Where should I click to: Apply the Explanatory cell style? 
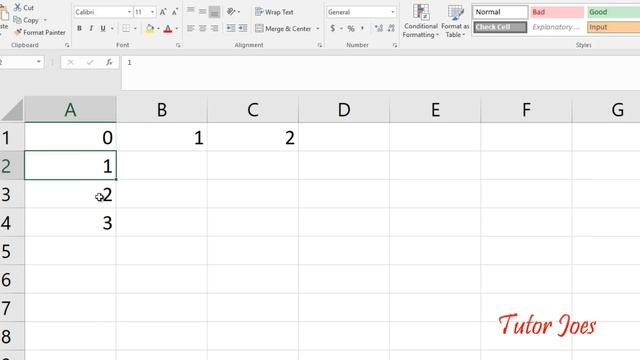pos(557,27)
